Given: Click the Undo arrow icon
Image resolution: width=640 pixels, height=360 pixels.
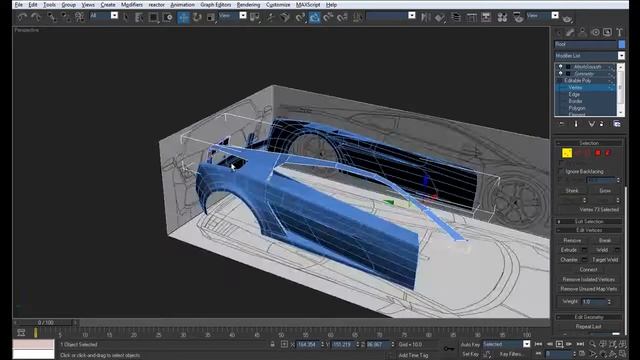Looking at the screenshot, I should click(22, 17).
